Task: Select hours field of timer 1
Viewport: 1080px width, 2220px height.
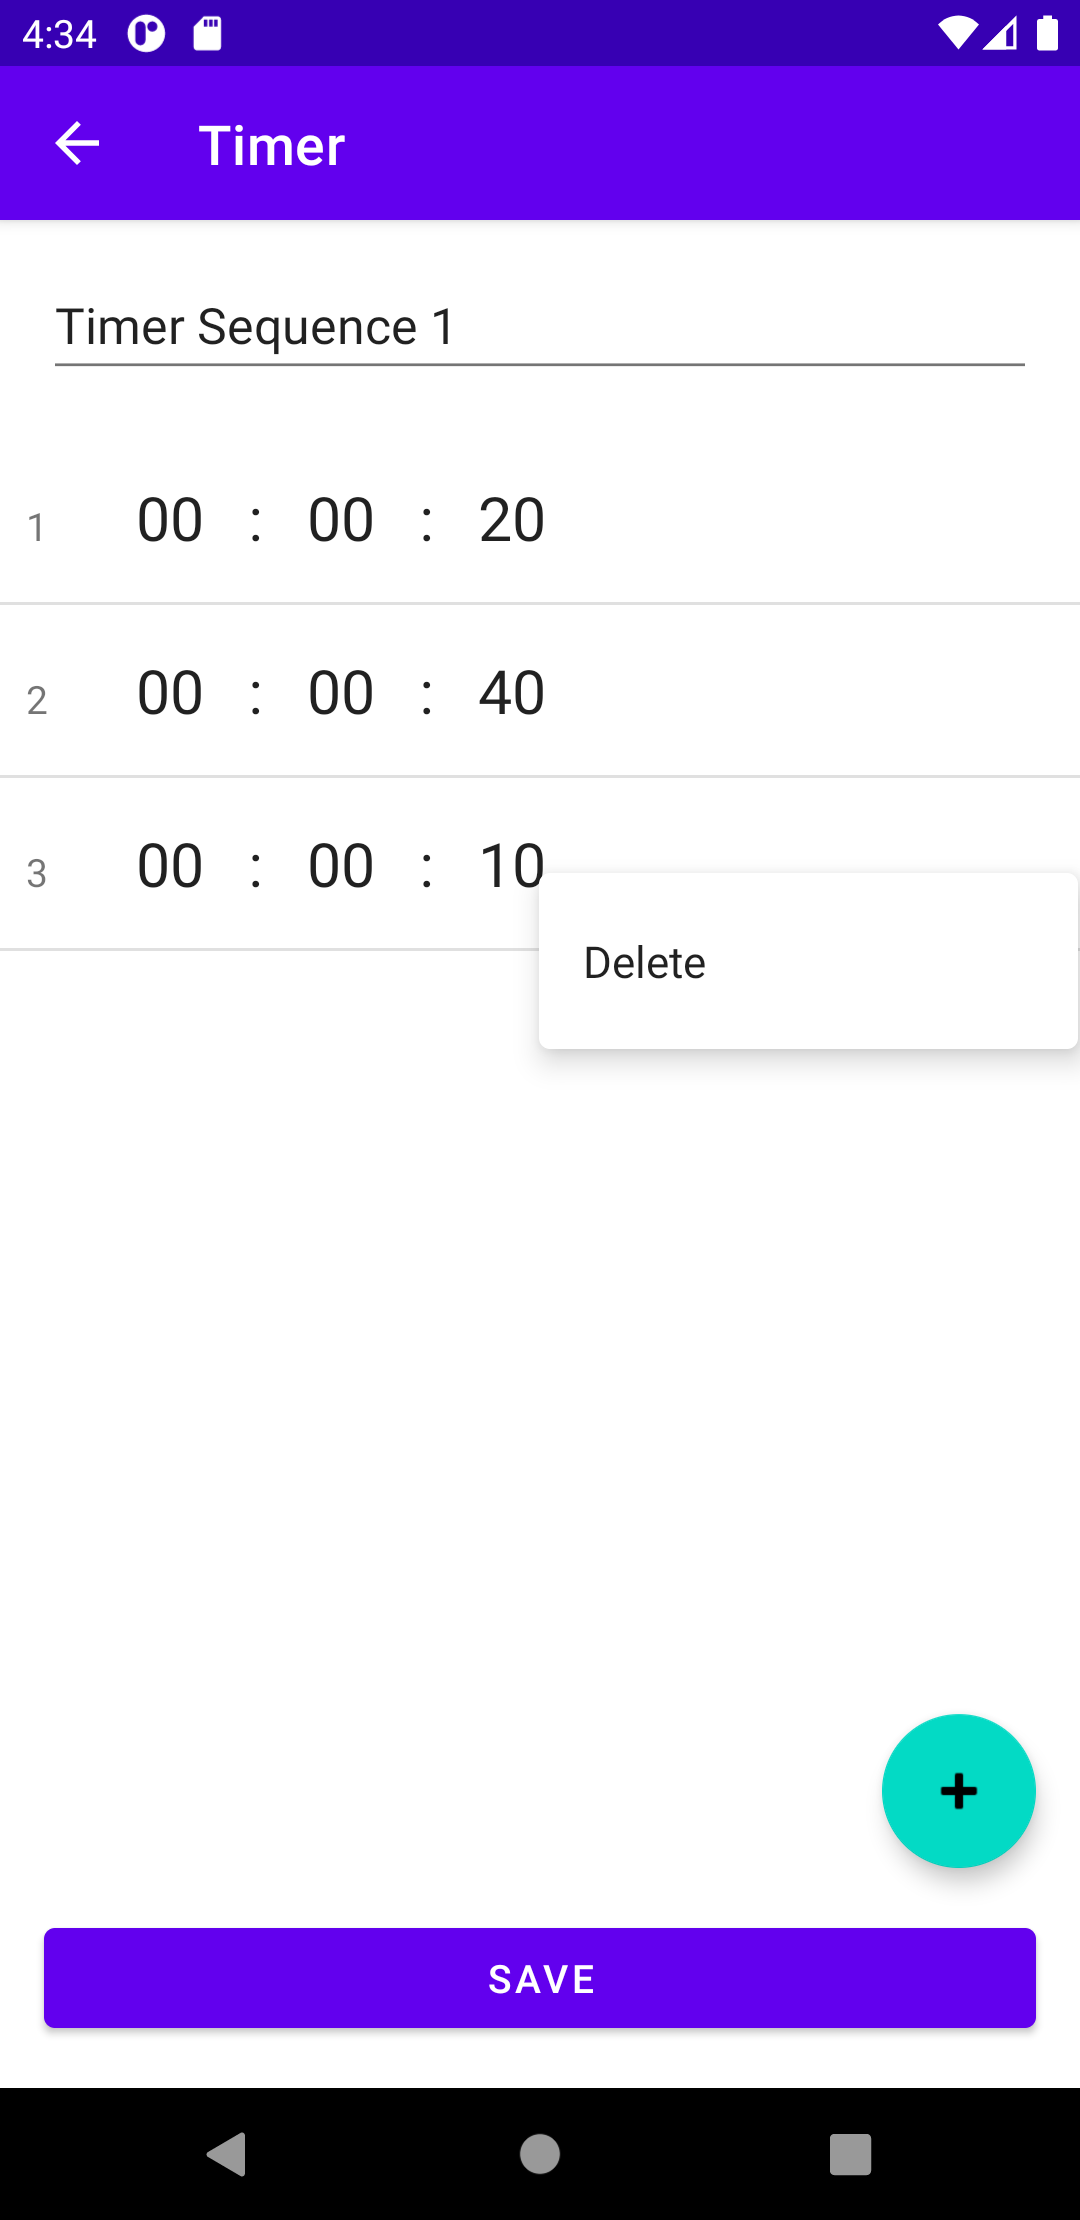Action: 170,520
